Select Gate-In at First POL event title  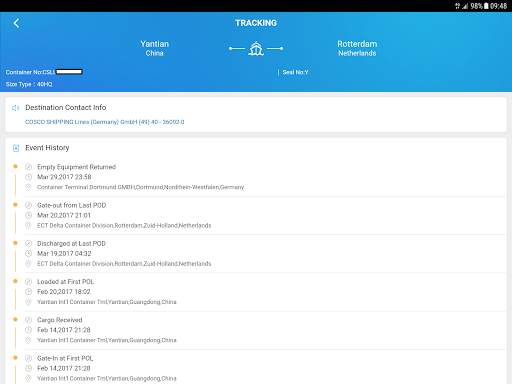pyautogui.click(x=65, y=358)
